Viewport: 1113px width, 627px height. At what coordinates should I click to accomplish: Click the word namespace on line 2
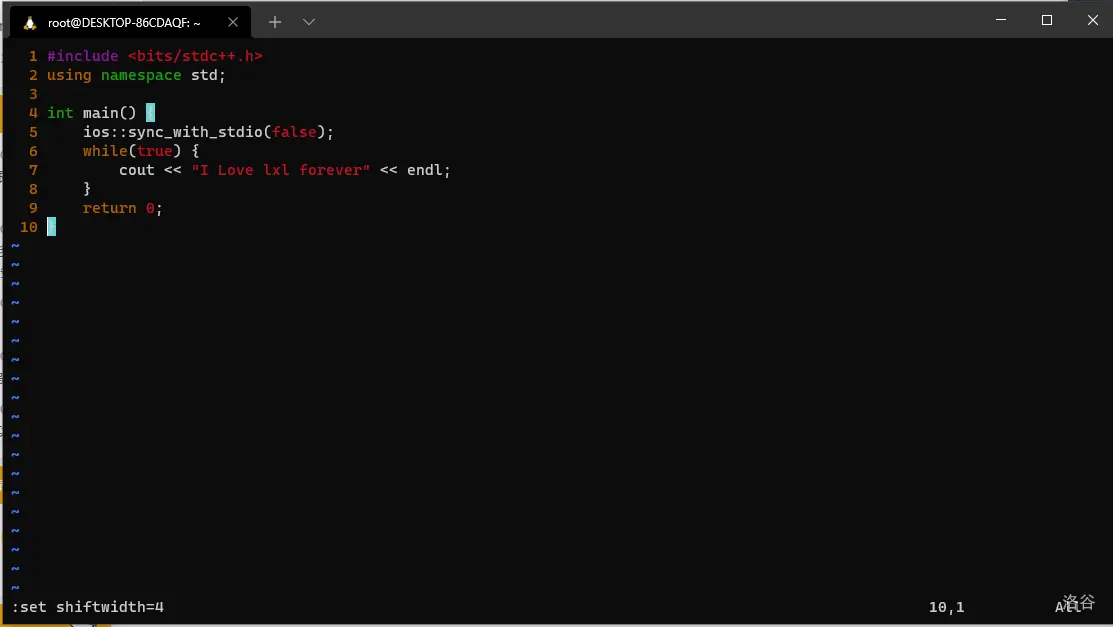tap(141, 75)
